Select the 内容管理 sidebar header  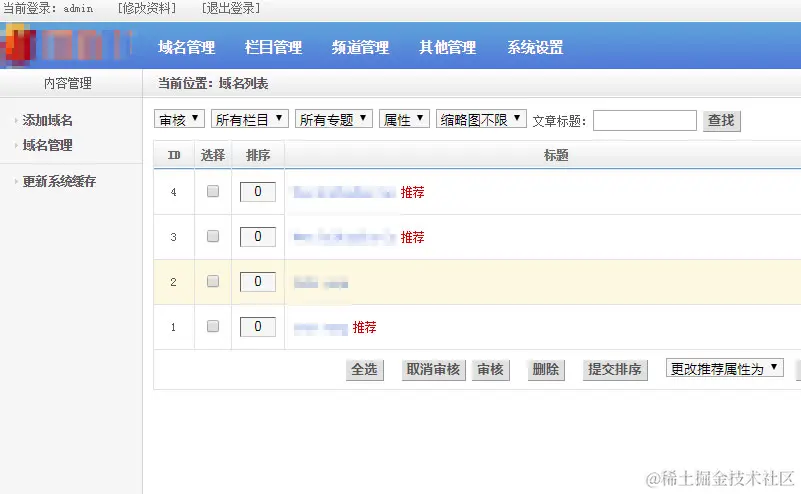click(x=68, y=83)
